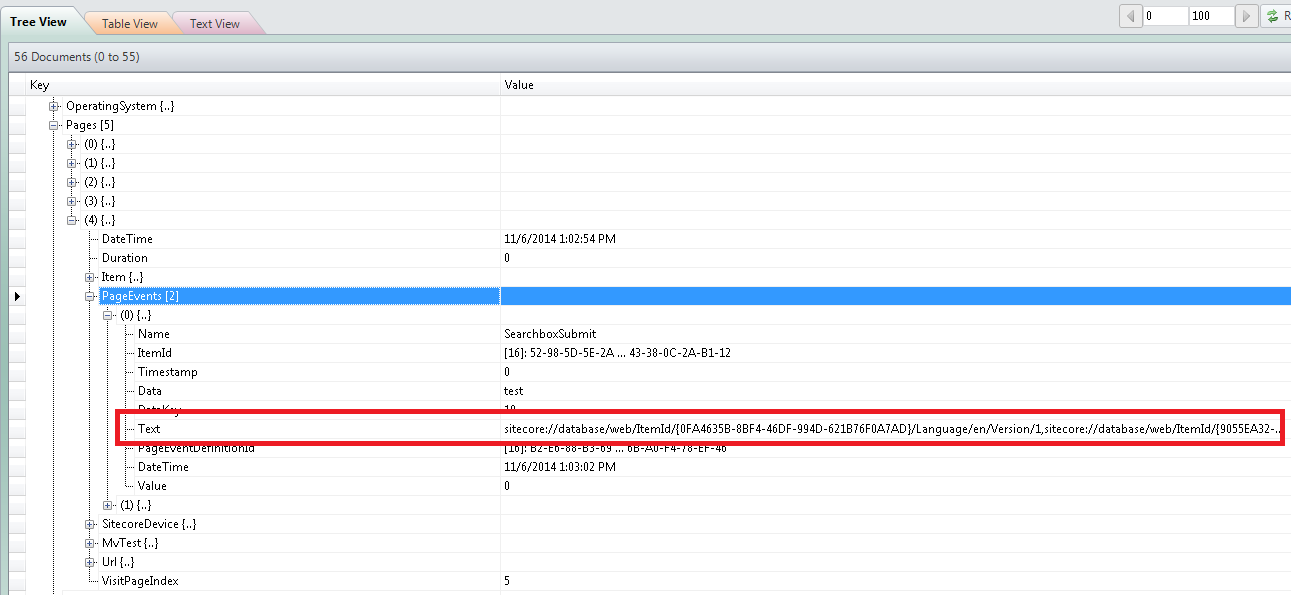Click the Key column header

[40, 84]
